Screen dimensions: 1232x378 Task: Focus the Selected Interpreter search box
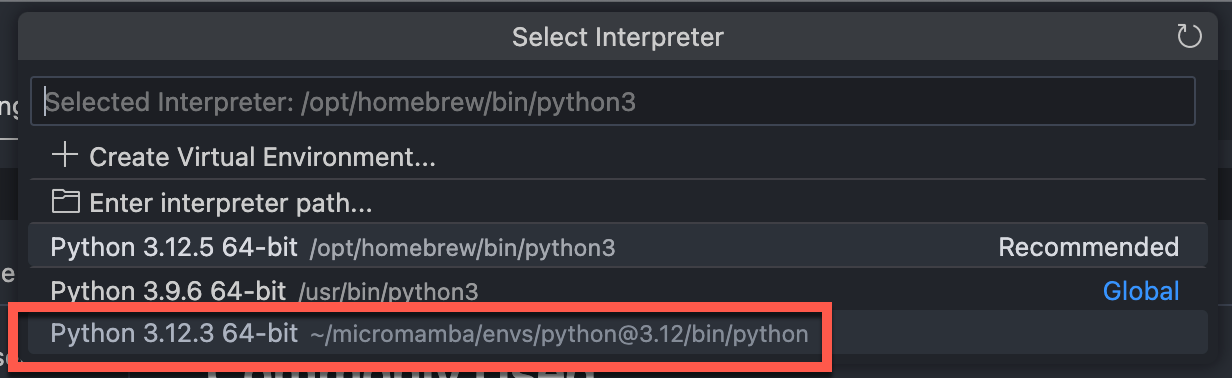point(613,101)
